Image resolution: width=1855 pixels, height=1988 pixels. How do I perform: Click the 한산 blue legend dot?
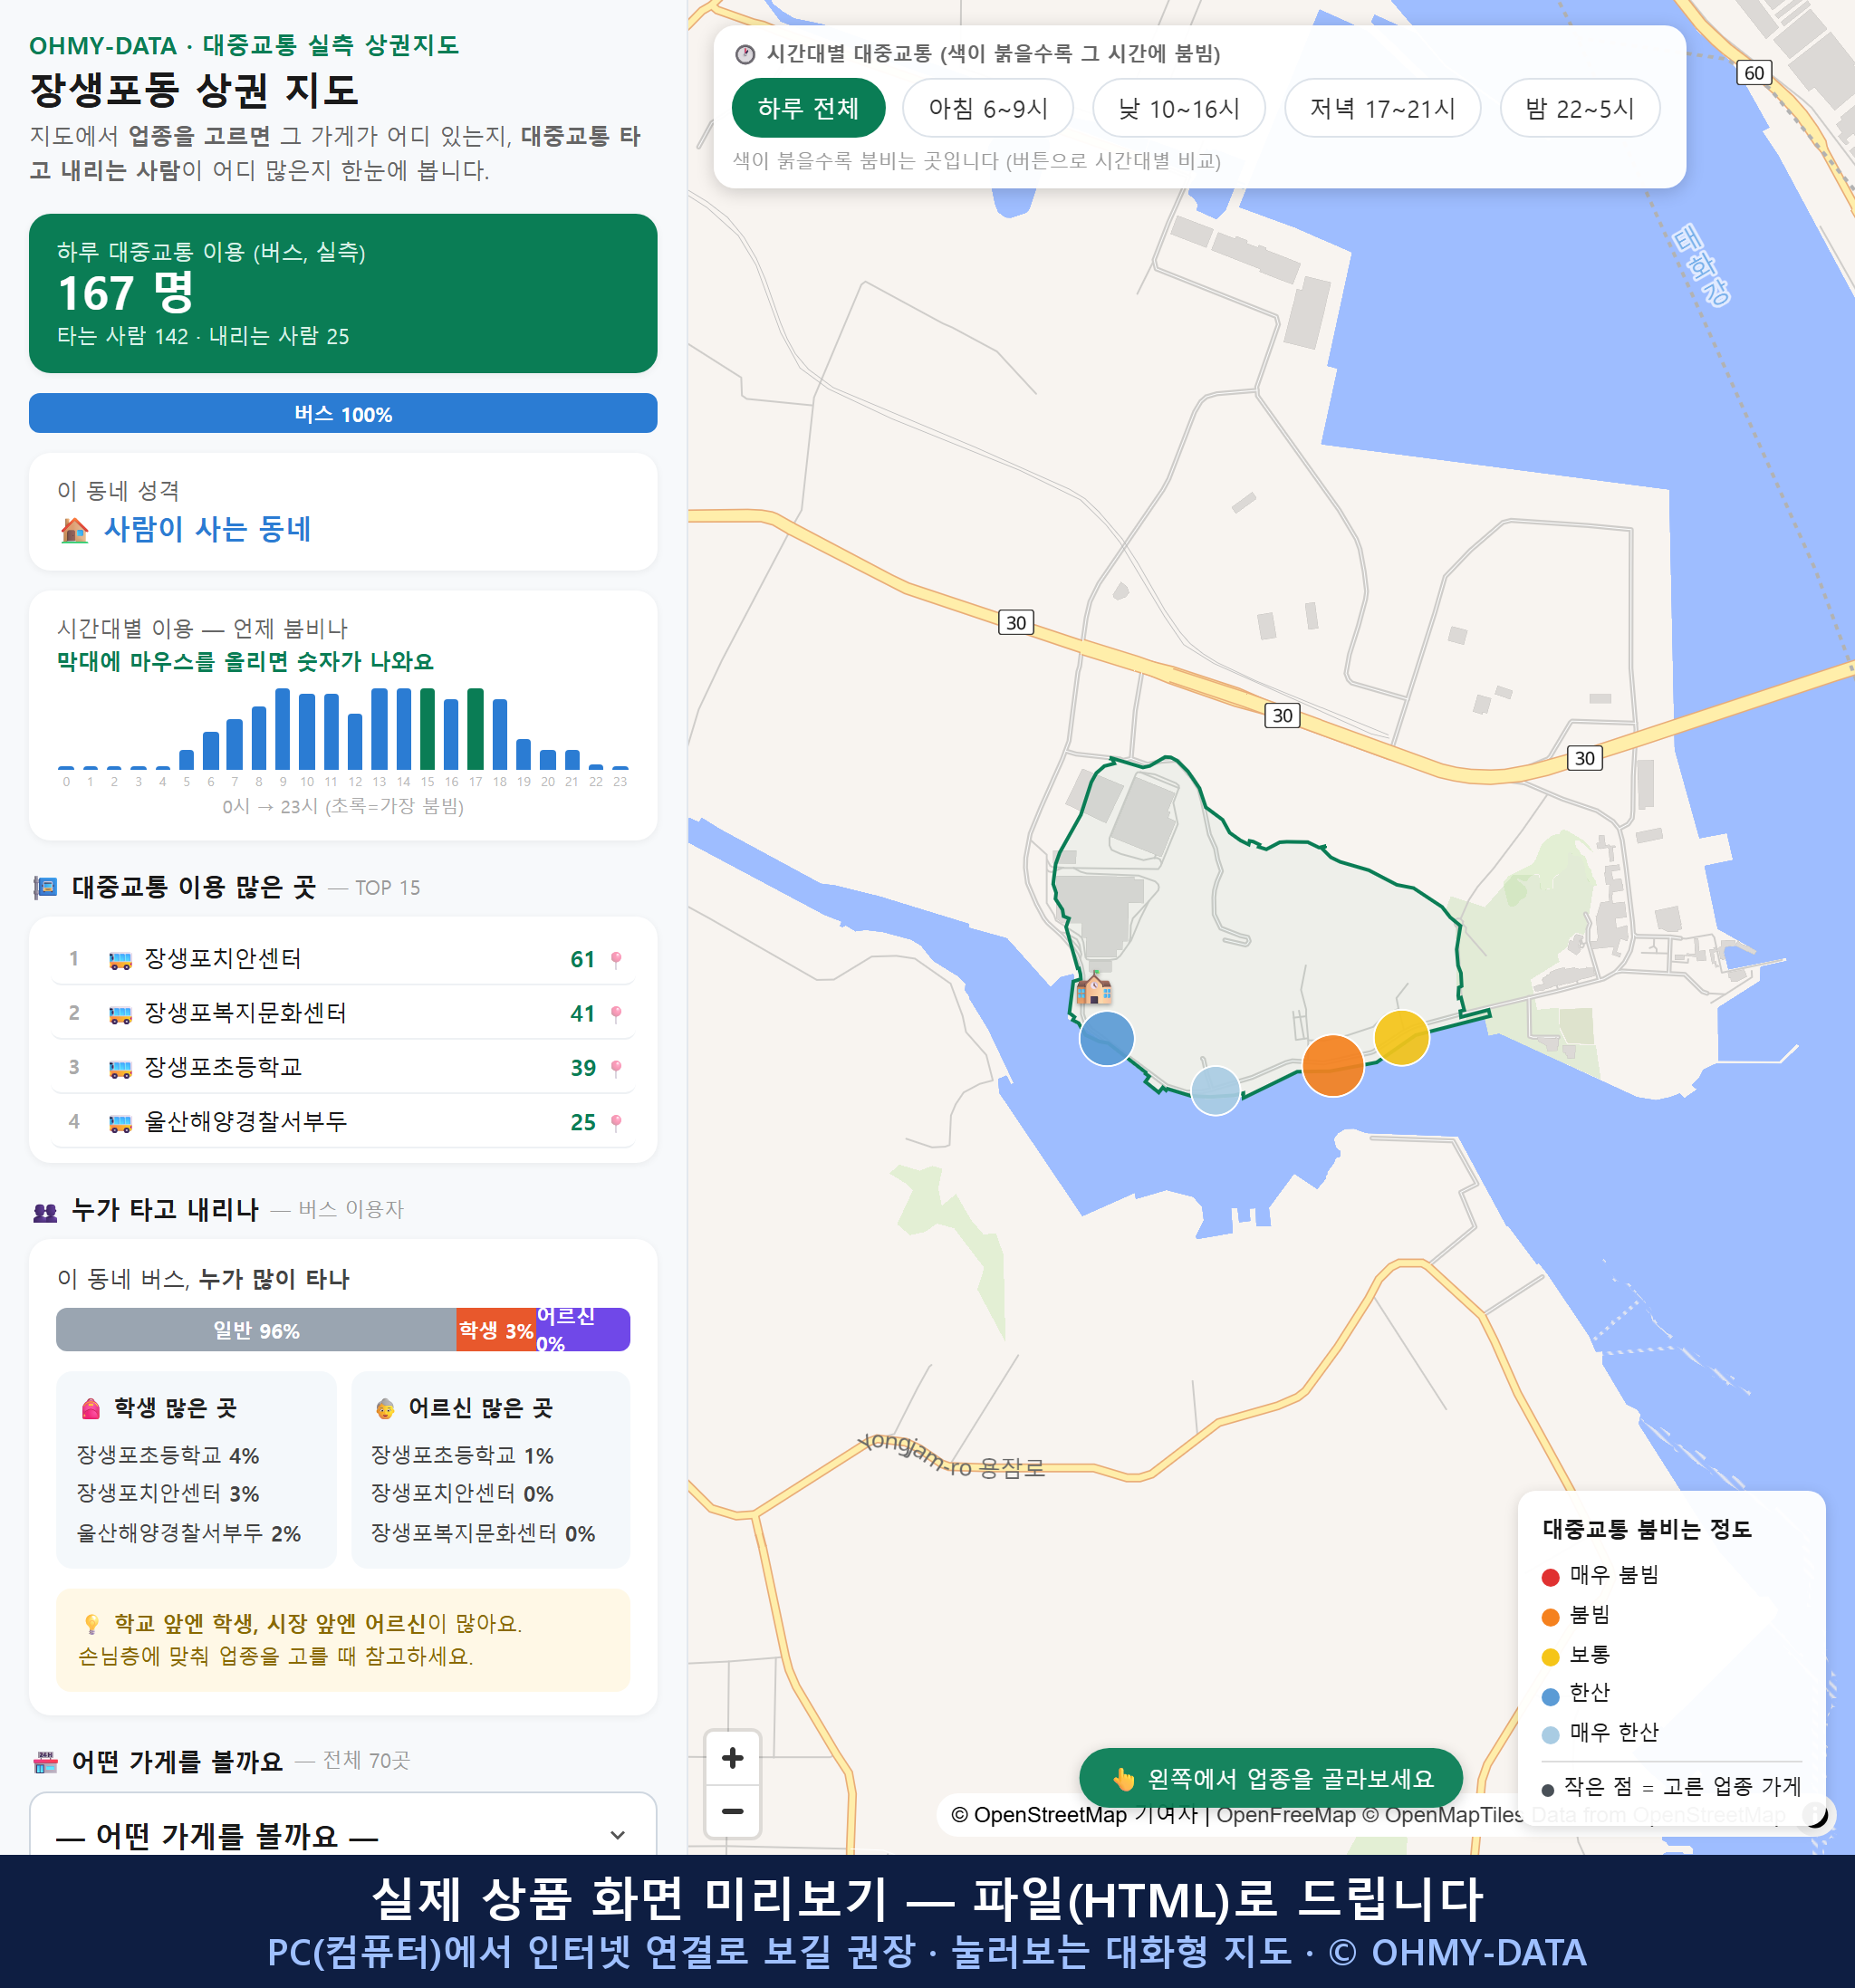[x=1550, y=1696]
